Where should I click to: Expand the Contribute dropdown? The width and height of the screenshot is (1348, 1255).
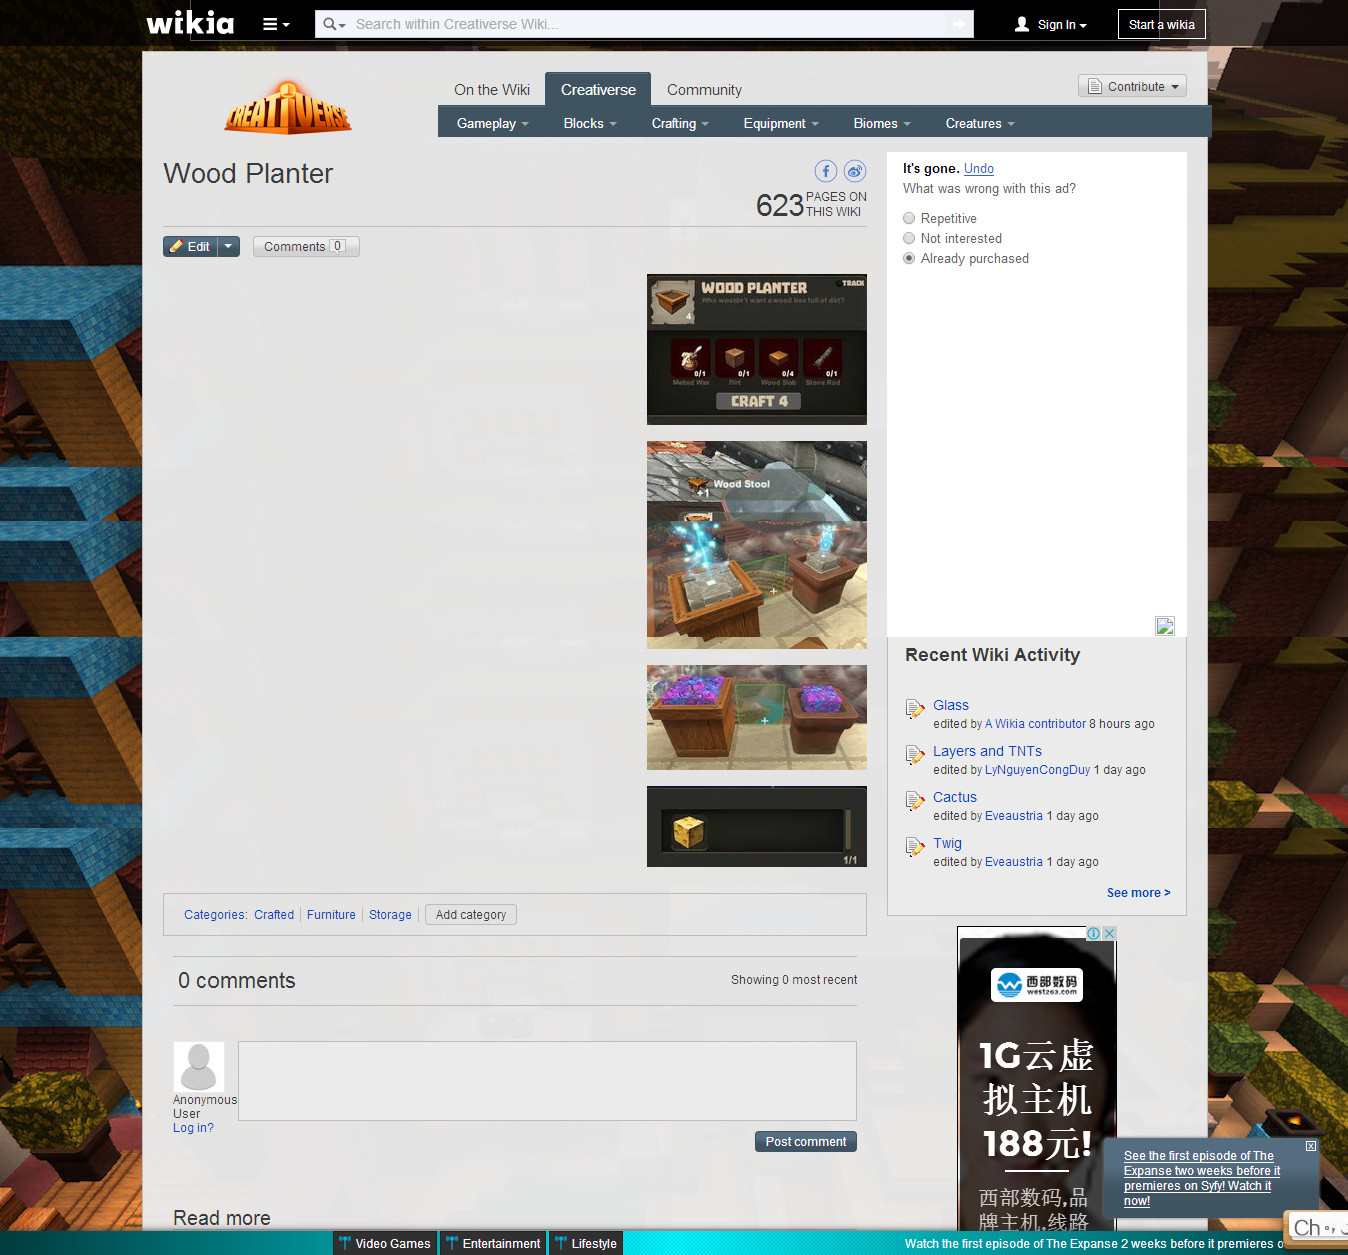coord(1132,87)
